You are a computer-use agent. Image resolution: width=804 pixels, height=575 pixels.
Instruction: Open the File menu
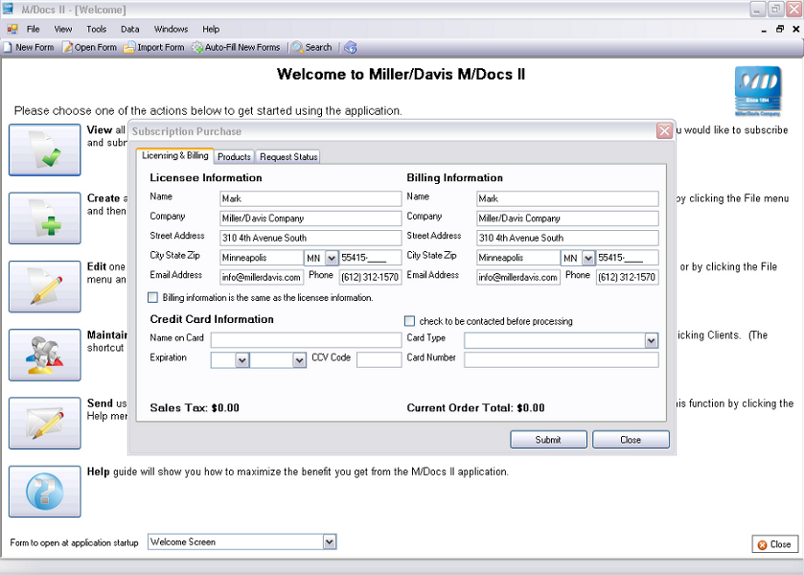pyautogui.click(x=33, y=29)
